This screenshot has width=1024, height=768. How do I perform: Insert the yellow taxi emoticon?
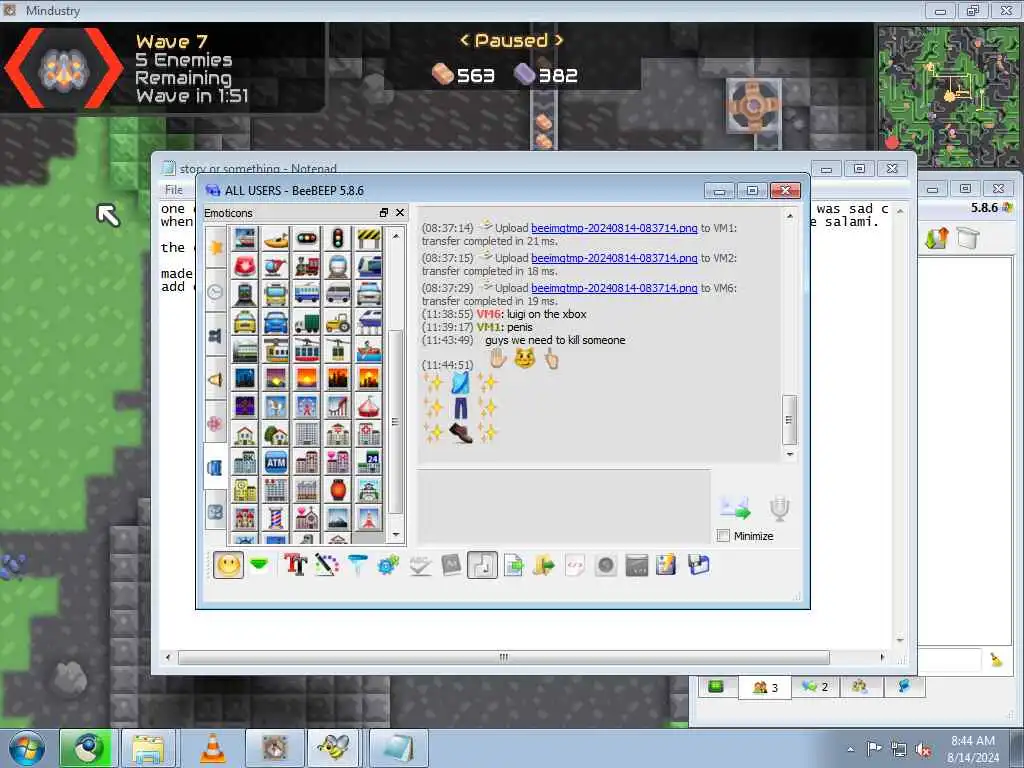coord(245,322)
